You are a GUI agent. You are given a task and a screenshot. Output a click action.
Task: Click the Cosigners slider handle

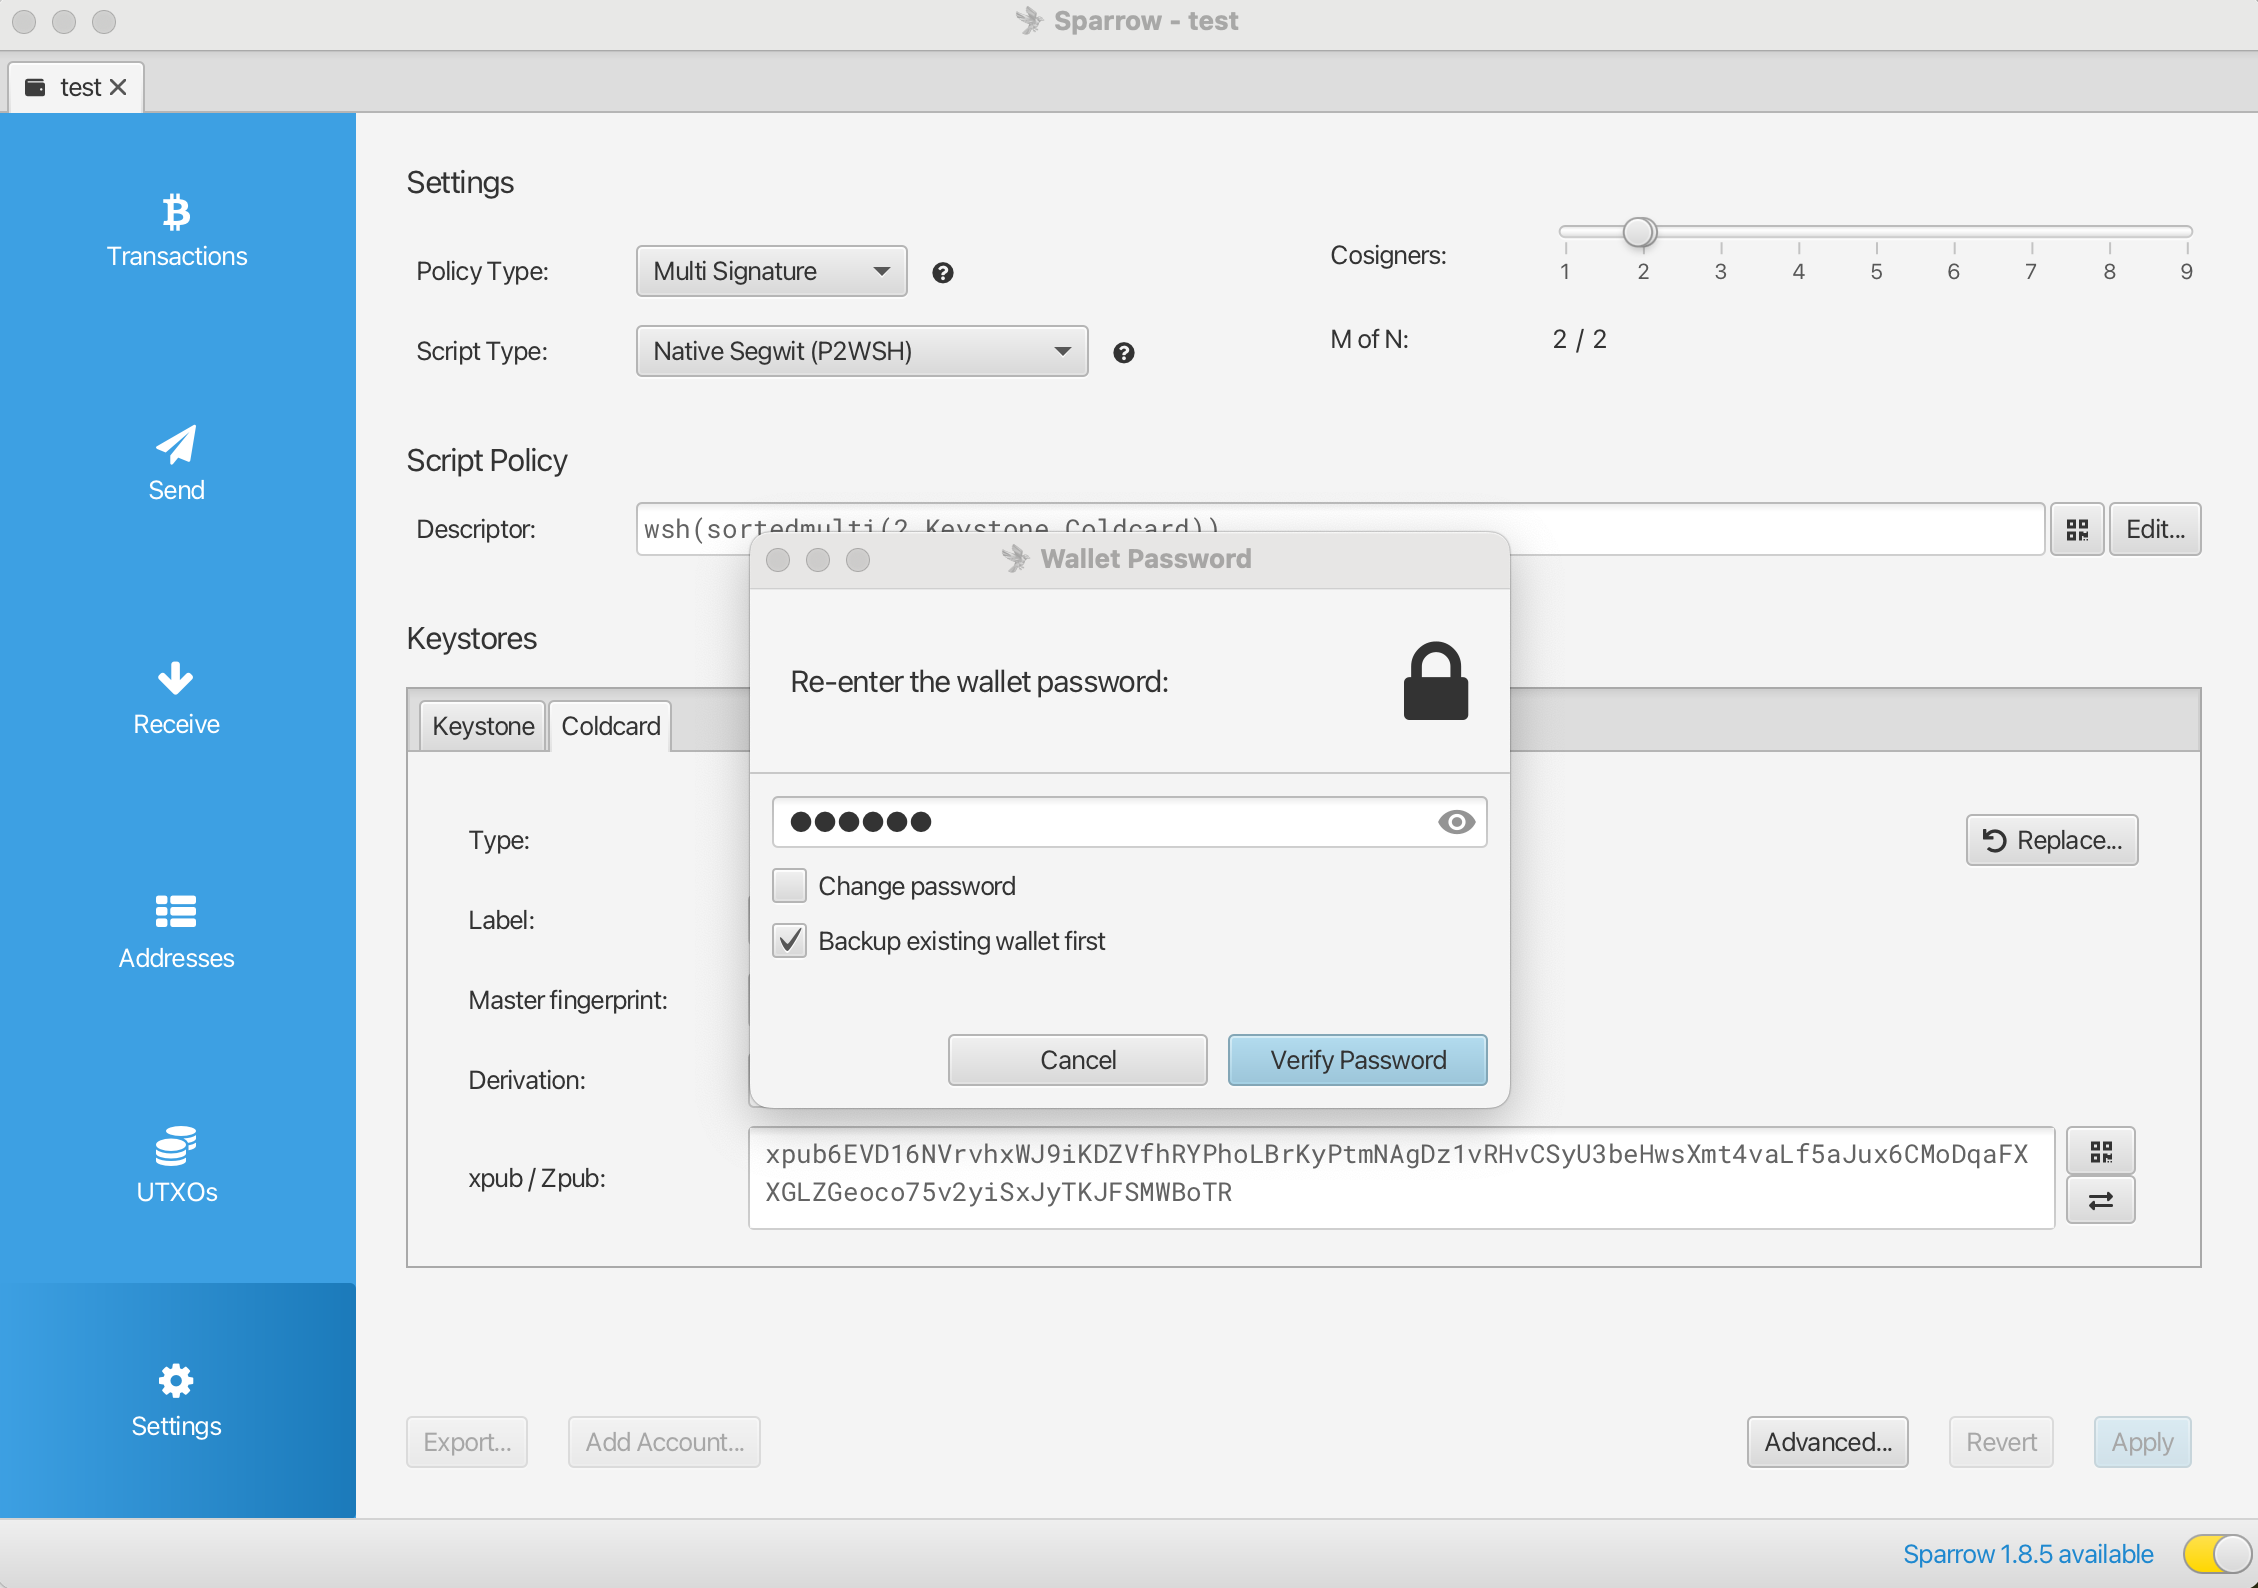coord(1639,232)
